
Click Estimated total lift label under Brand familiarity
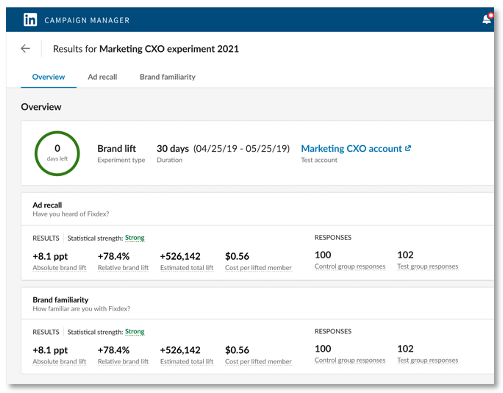(187, 361)
